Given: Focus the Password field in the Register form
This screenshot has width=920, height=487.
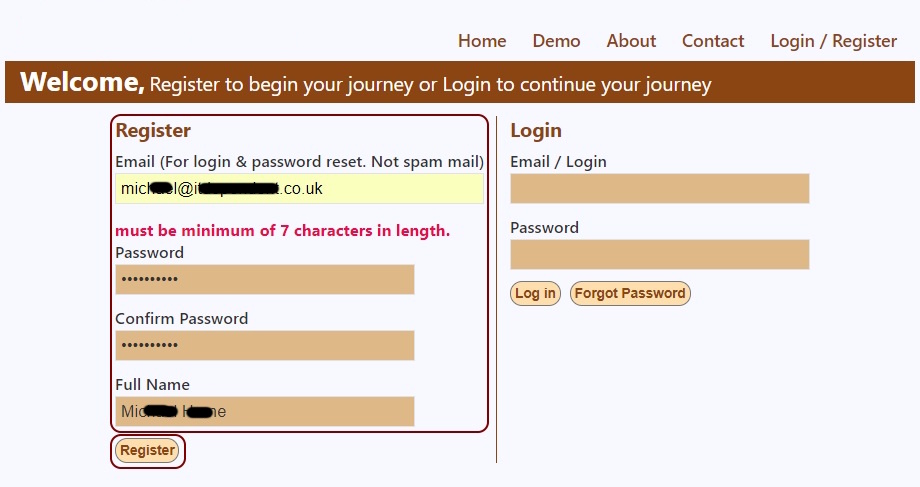Looking at the screenshot, I should coord(264,279).
